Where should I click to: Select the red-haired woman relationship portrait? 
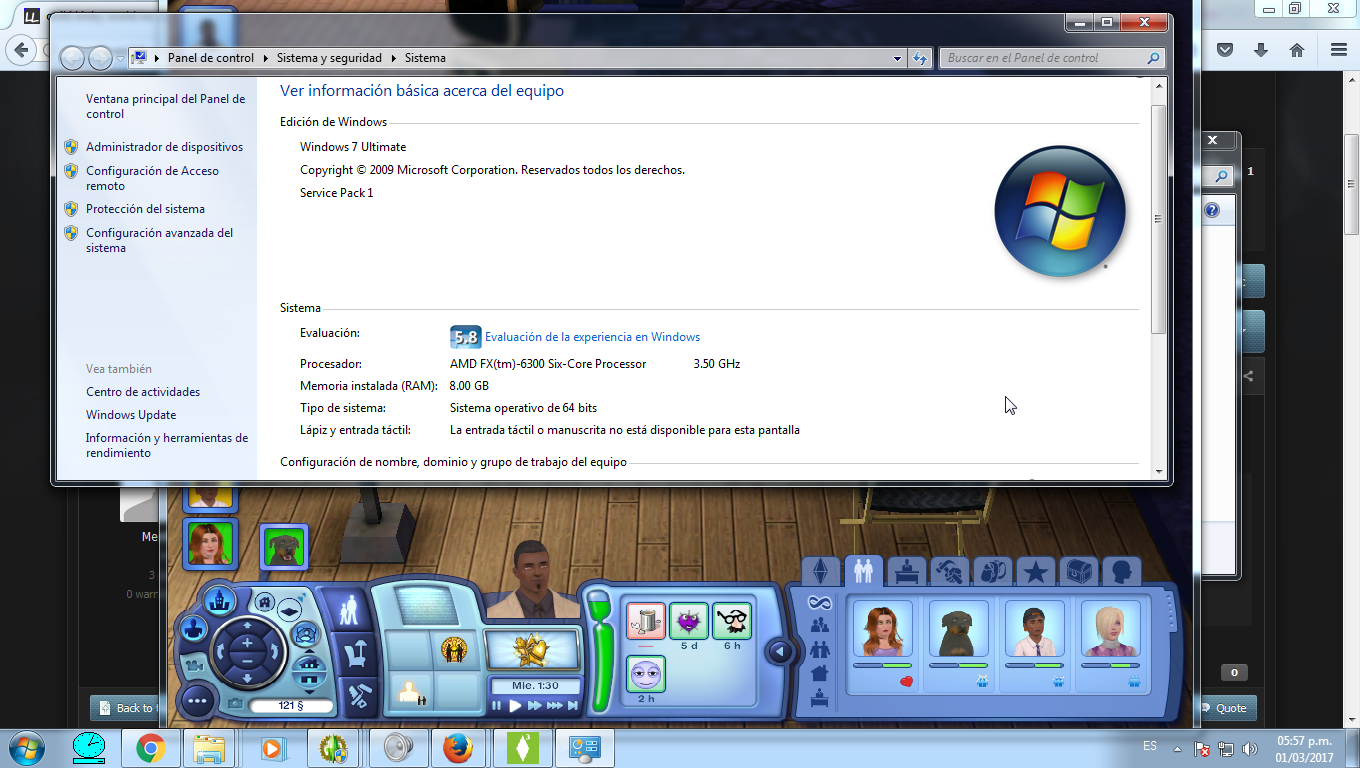(x=882, y=629)
